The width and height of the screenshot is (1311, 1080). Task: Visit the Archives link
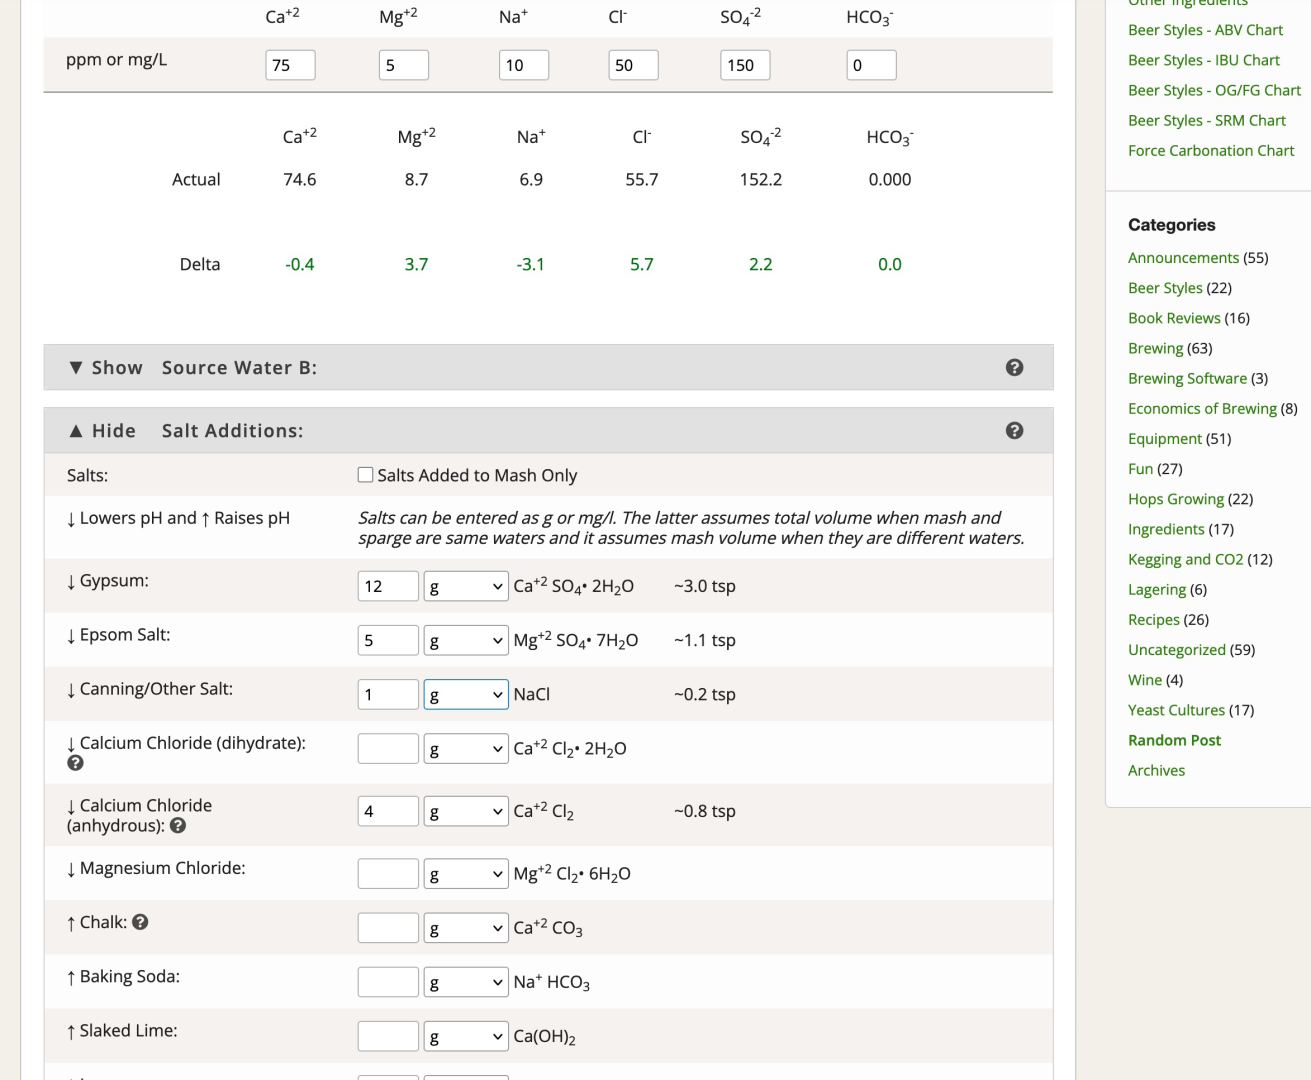pos(1156,770)
